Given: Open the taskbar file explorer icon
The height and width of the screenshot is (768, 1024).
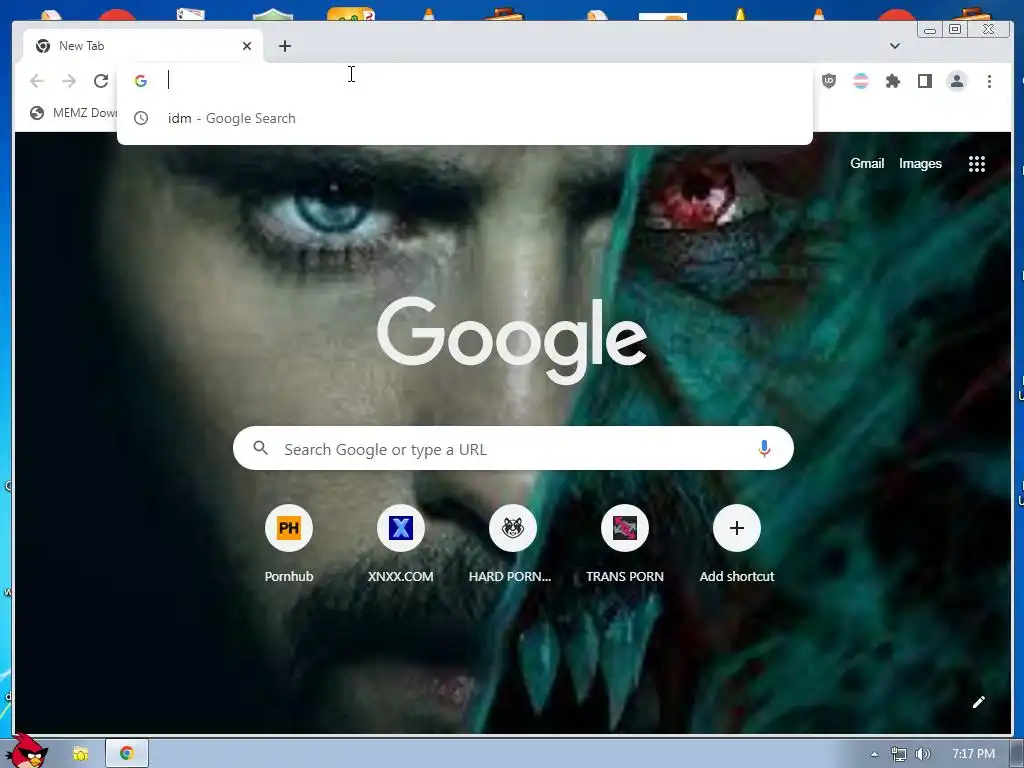Looking at the screenshot, I should (81, 754).
